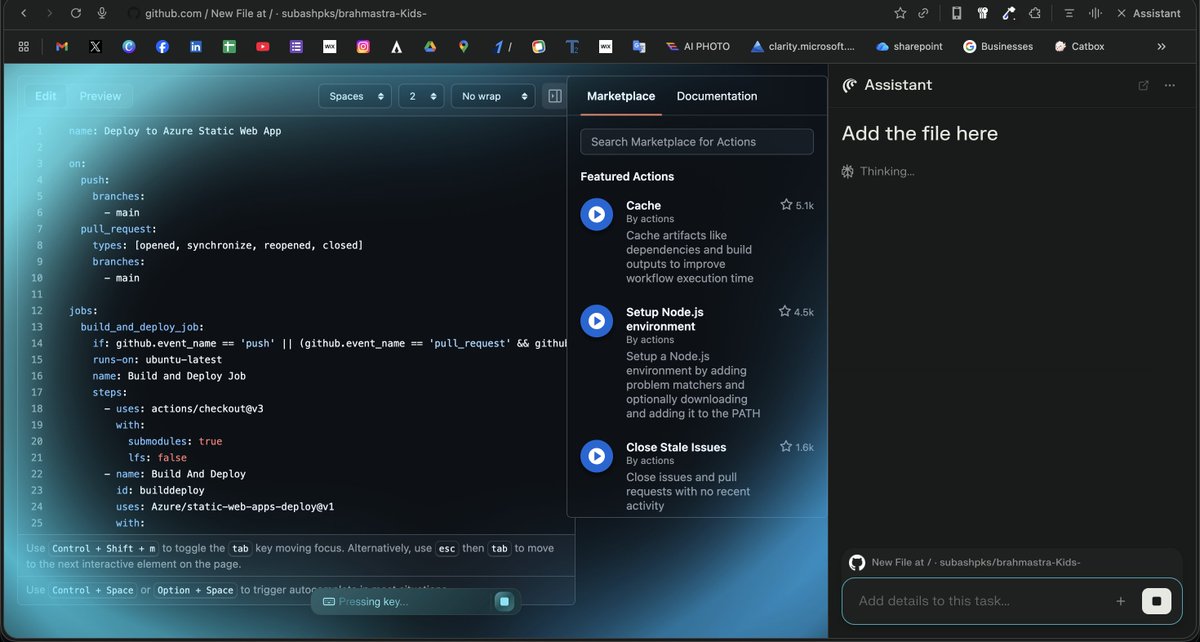Copy page link using the chain icon
This screenshot has width=1200, height=642.
coord(924,13)
